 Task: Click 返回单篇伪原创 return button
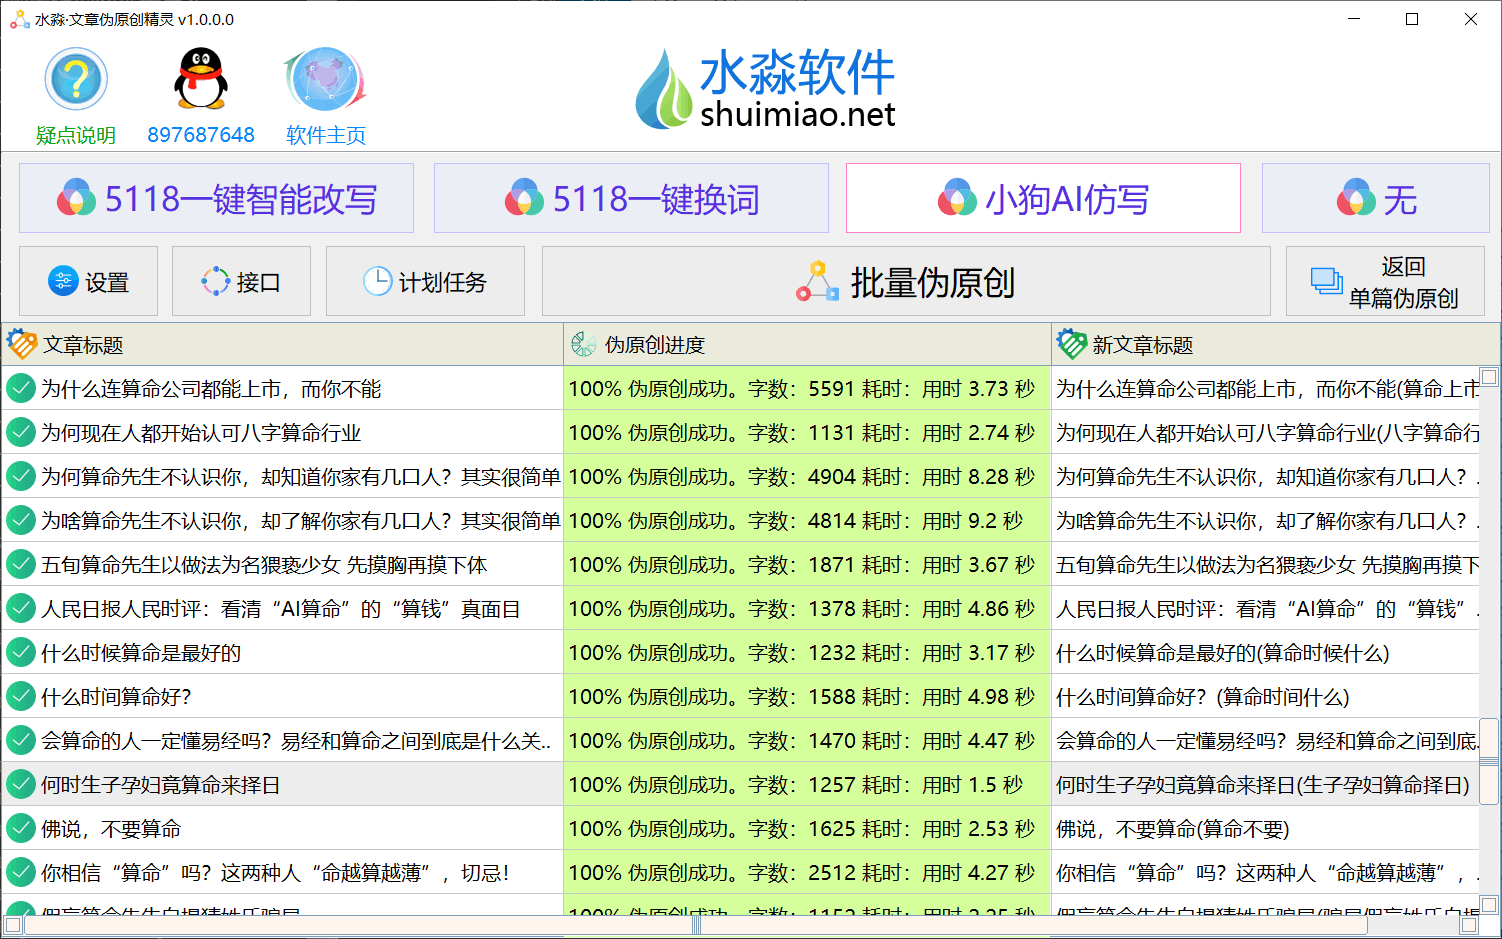1385,282
